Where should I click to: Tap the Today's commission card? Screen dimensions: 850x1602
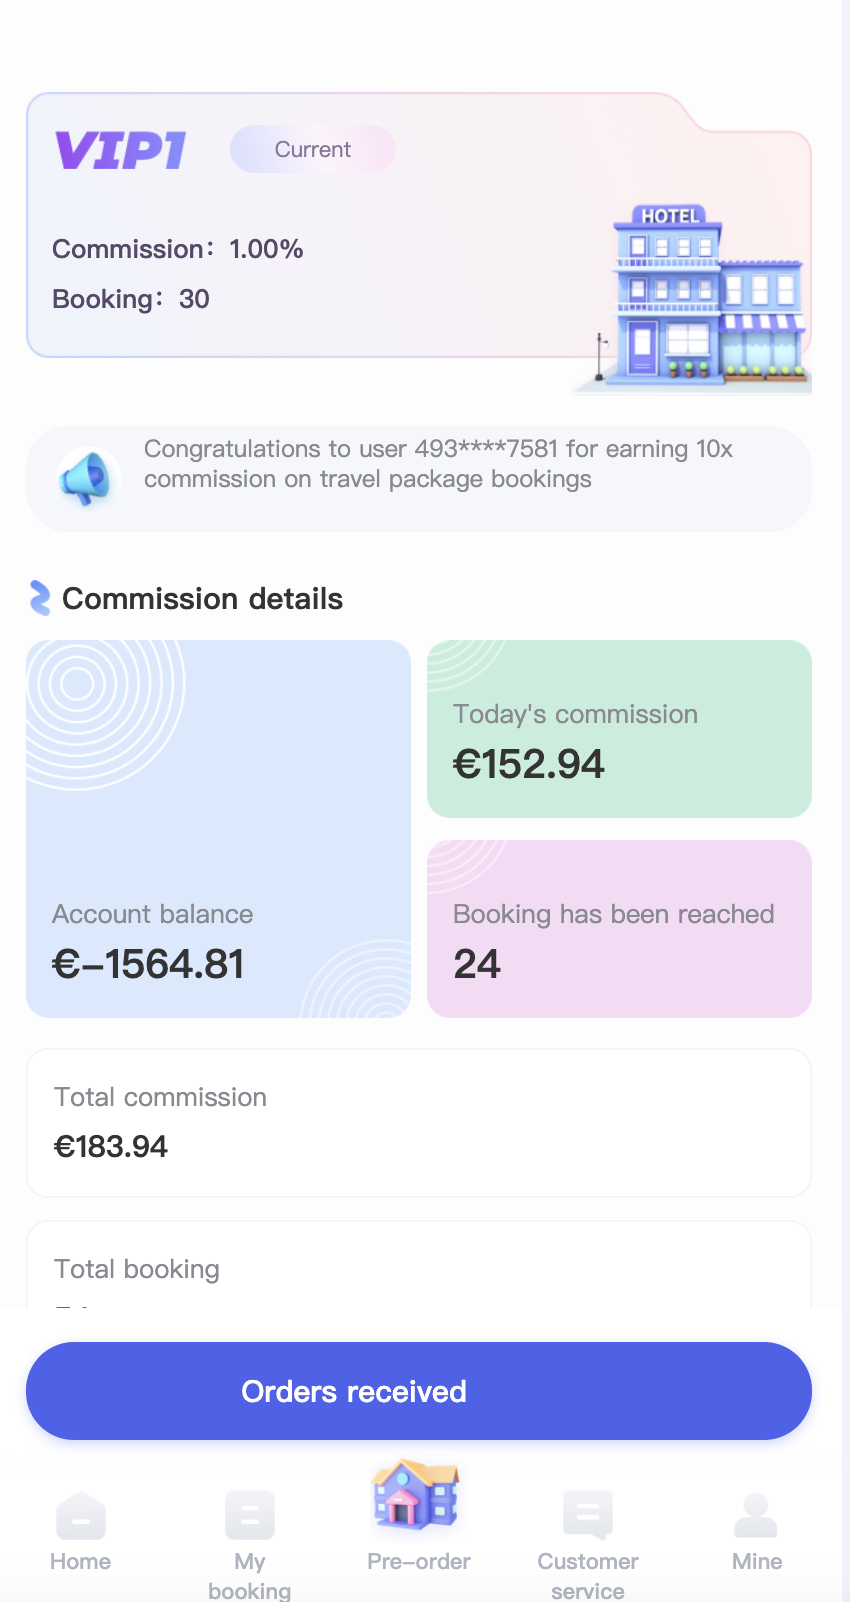[x=619, y=729]
